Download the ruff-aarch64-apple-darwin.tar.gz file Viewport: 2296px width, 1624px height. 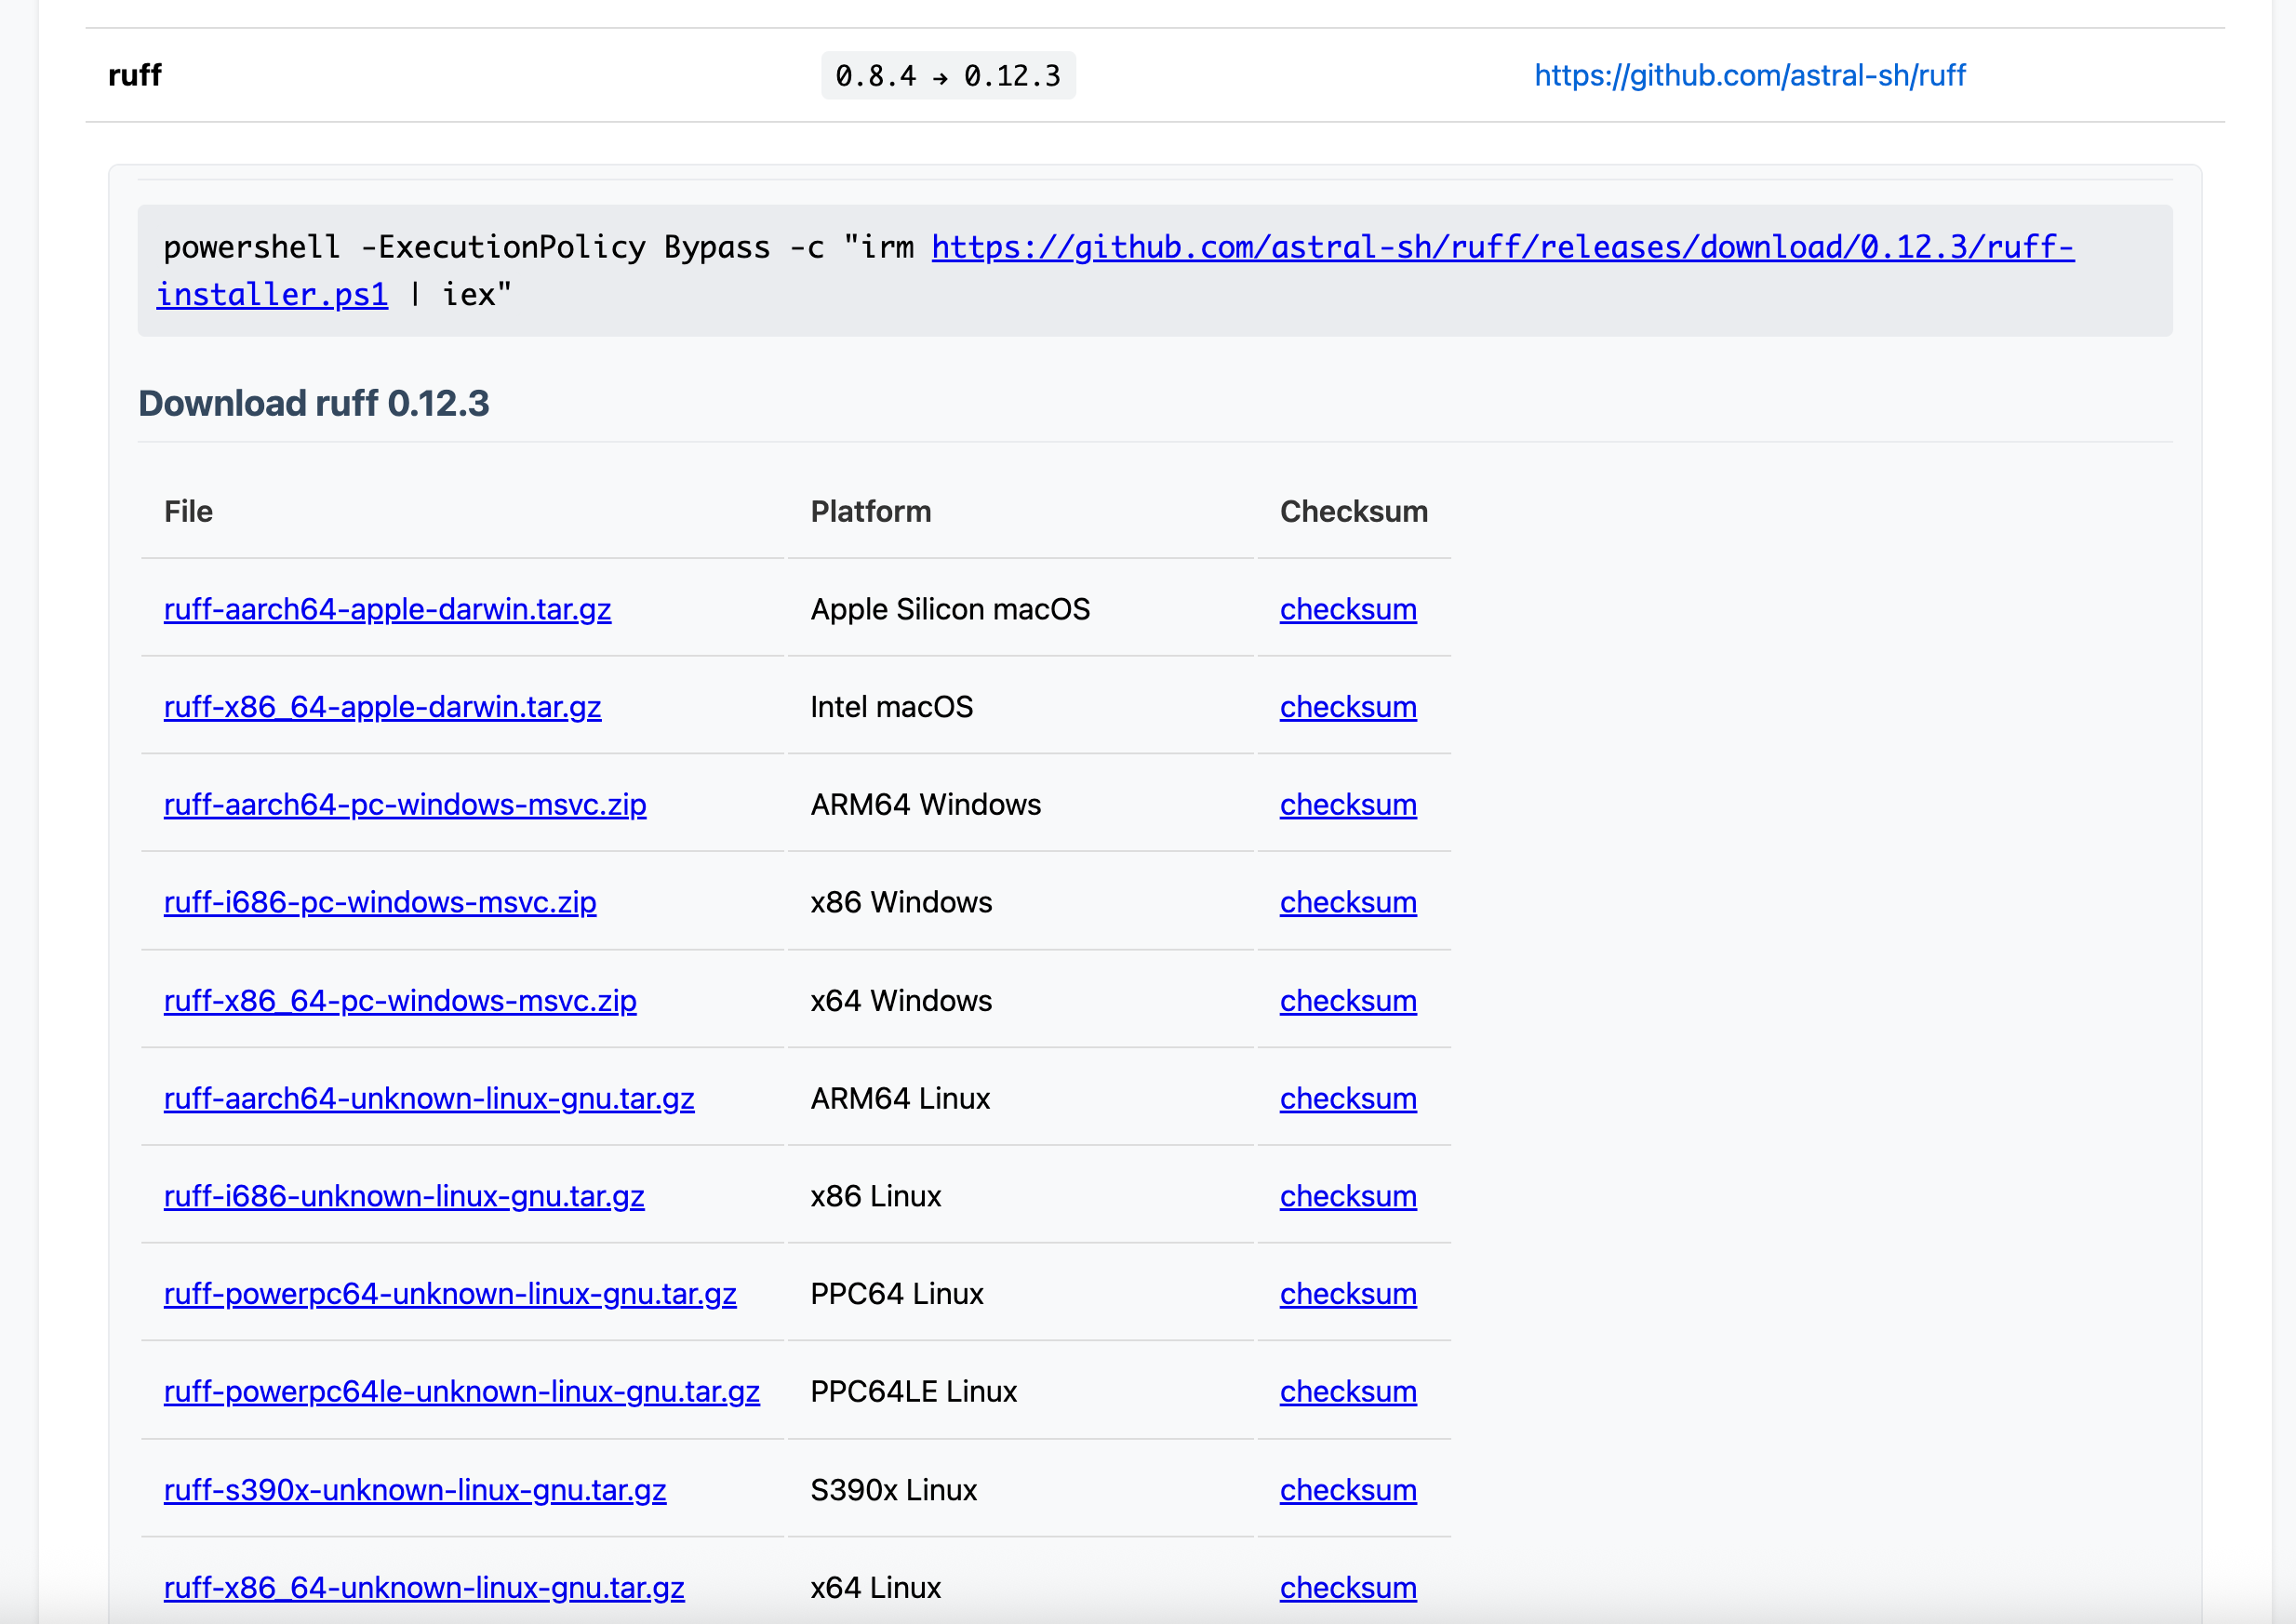[x=387, y=609]
